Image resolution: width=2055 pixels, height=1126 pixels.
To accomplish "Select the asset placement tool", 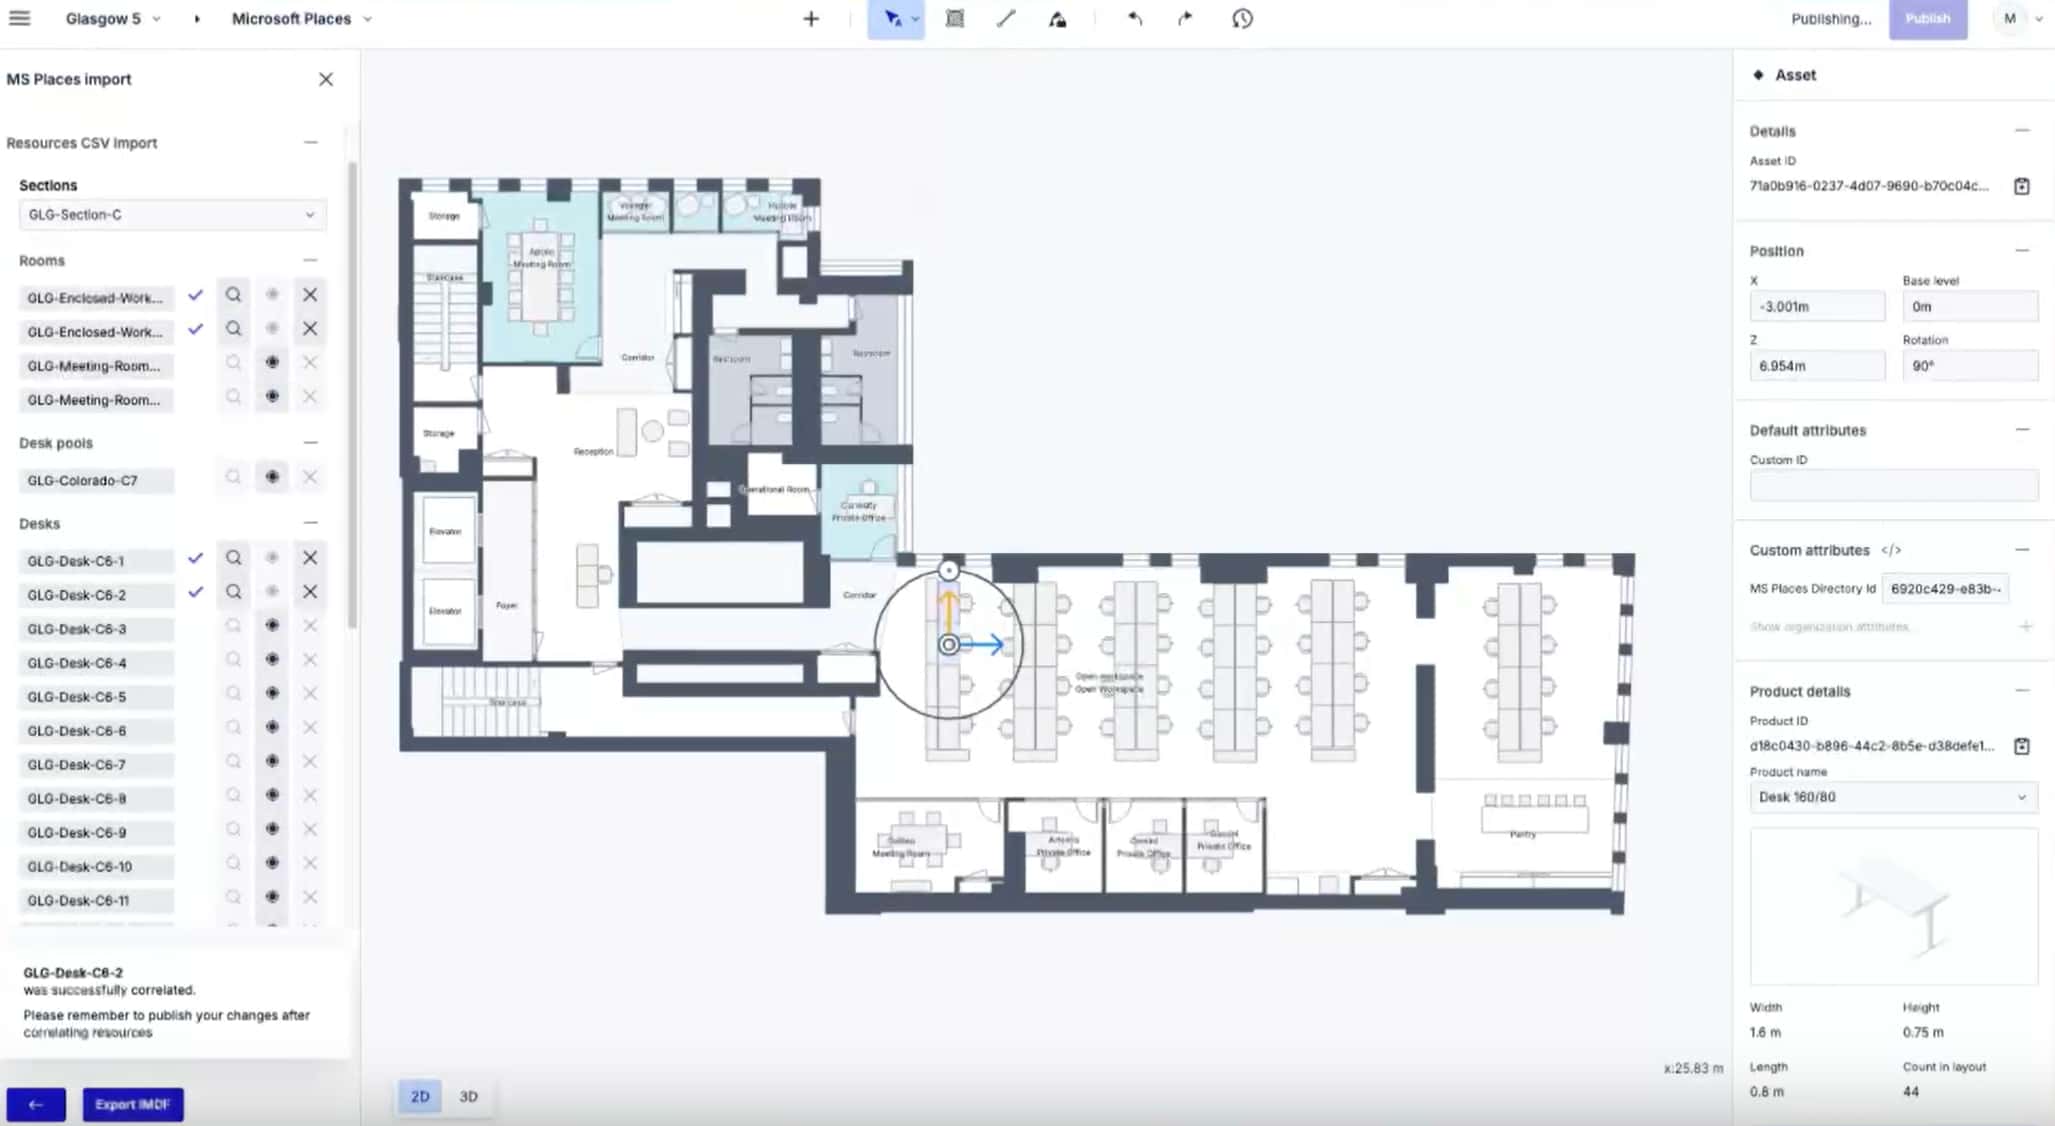I will (1057, 19).
